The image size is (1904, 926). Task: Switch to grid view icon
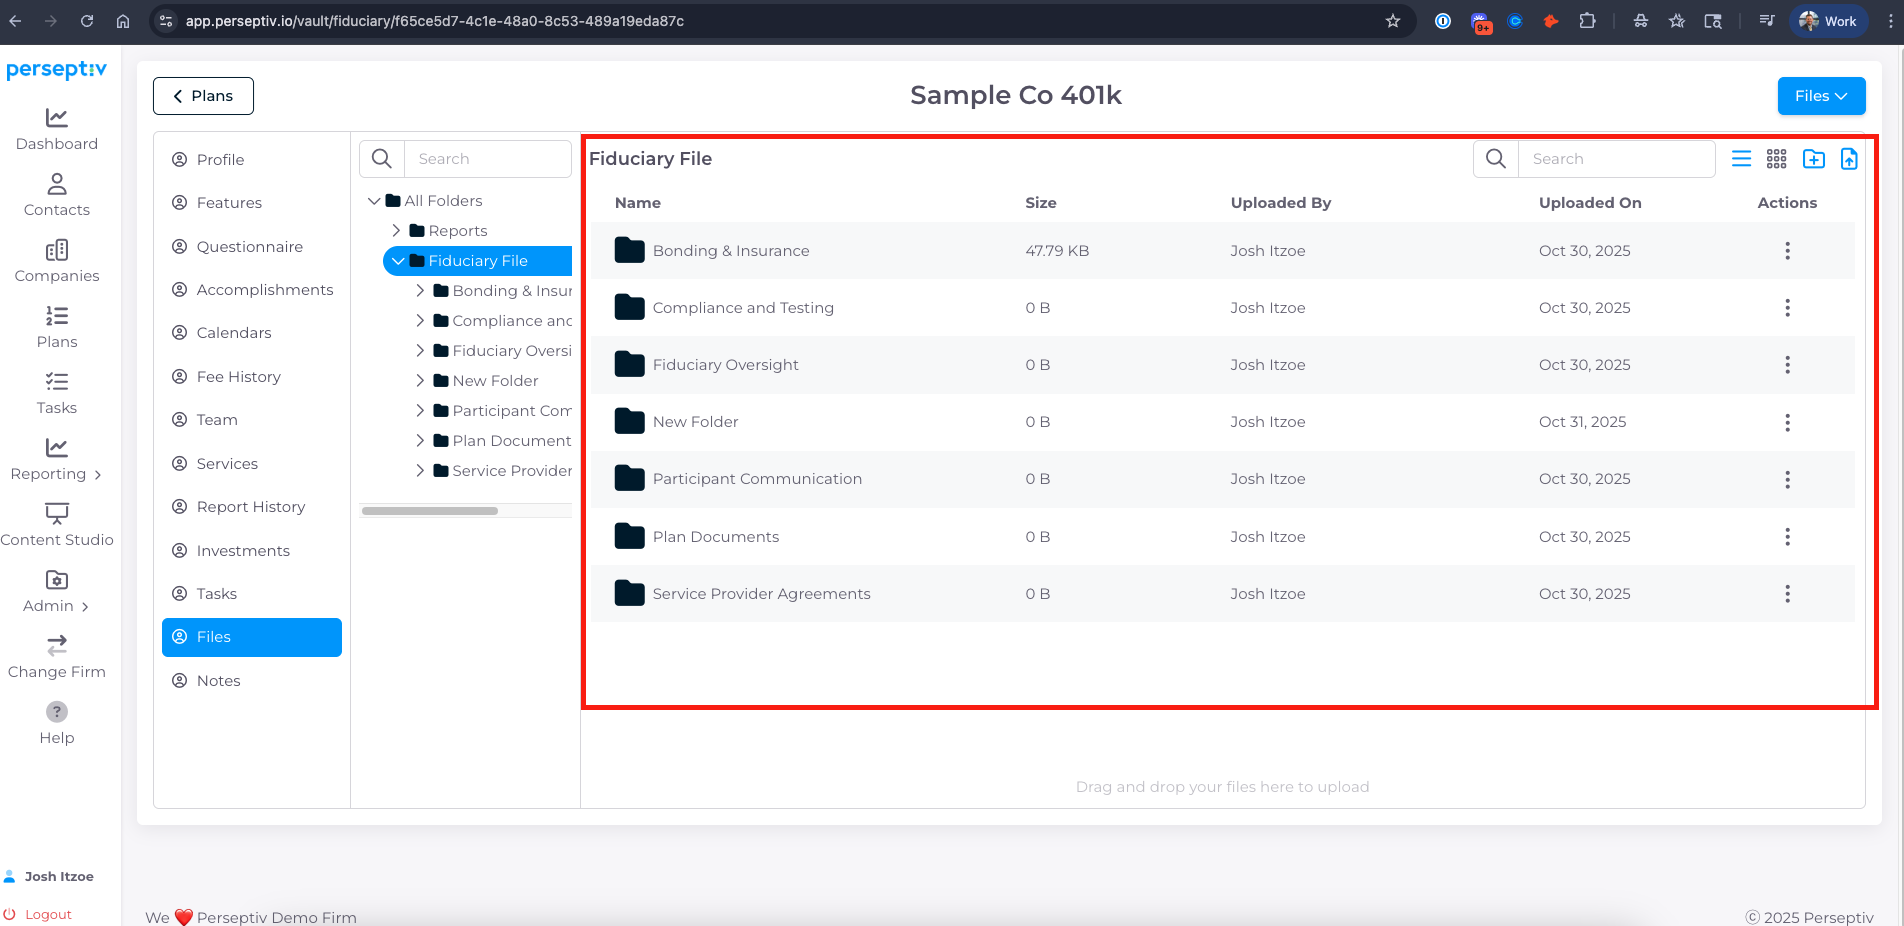[1776, 159]
